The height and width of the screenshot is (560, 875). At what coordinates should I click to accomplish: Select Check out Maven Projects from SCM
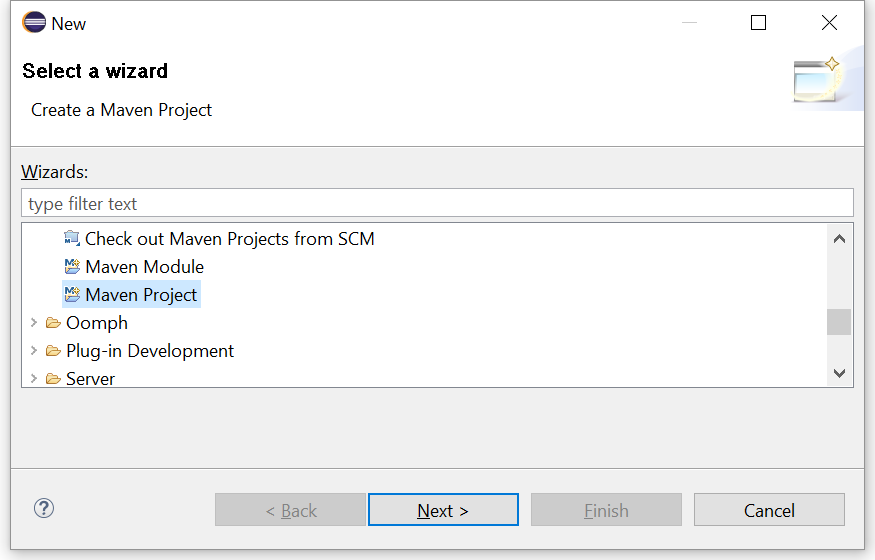[x=229, y=239]
